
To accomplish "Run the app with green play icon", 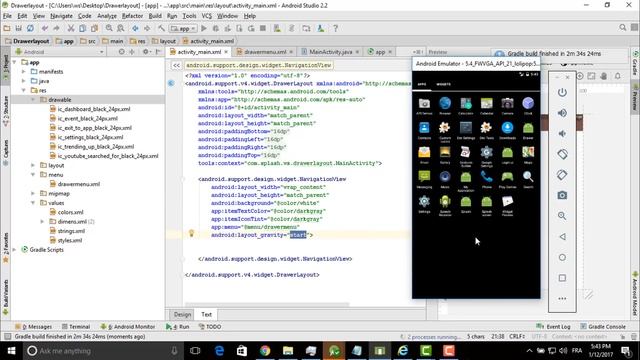I will [204, 28].
